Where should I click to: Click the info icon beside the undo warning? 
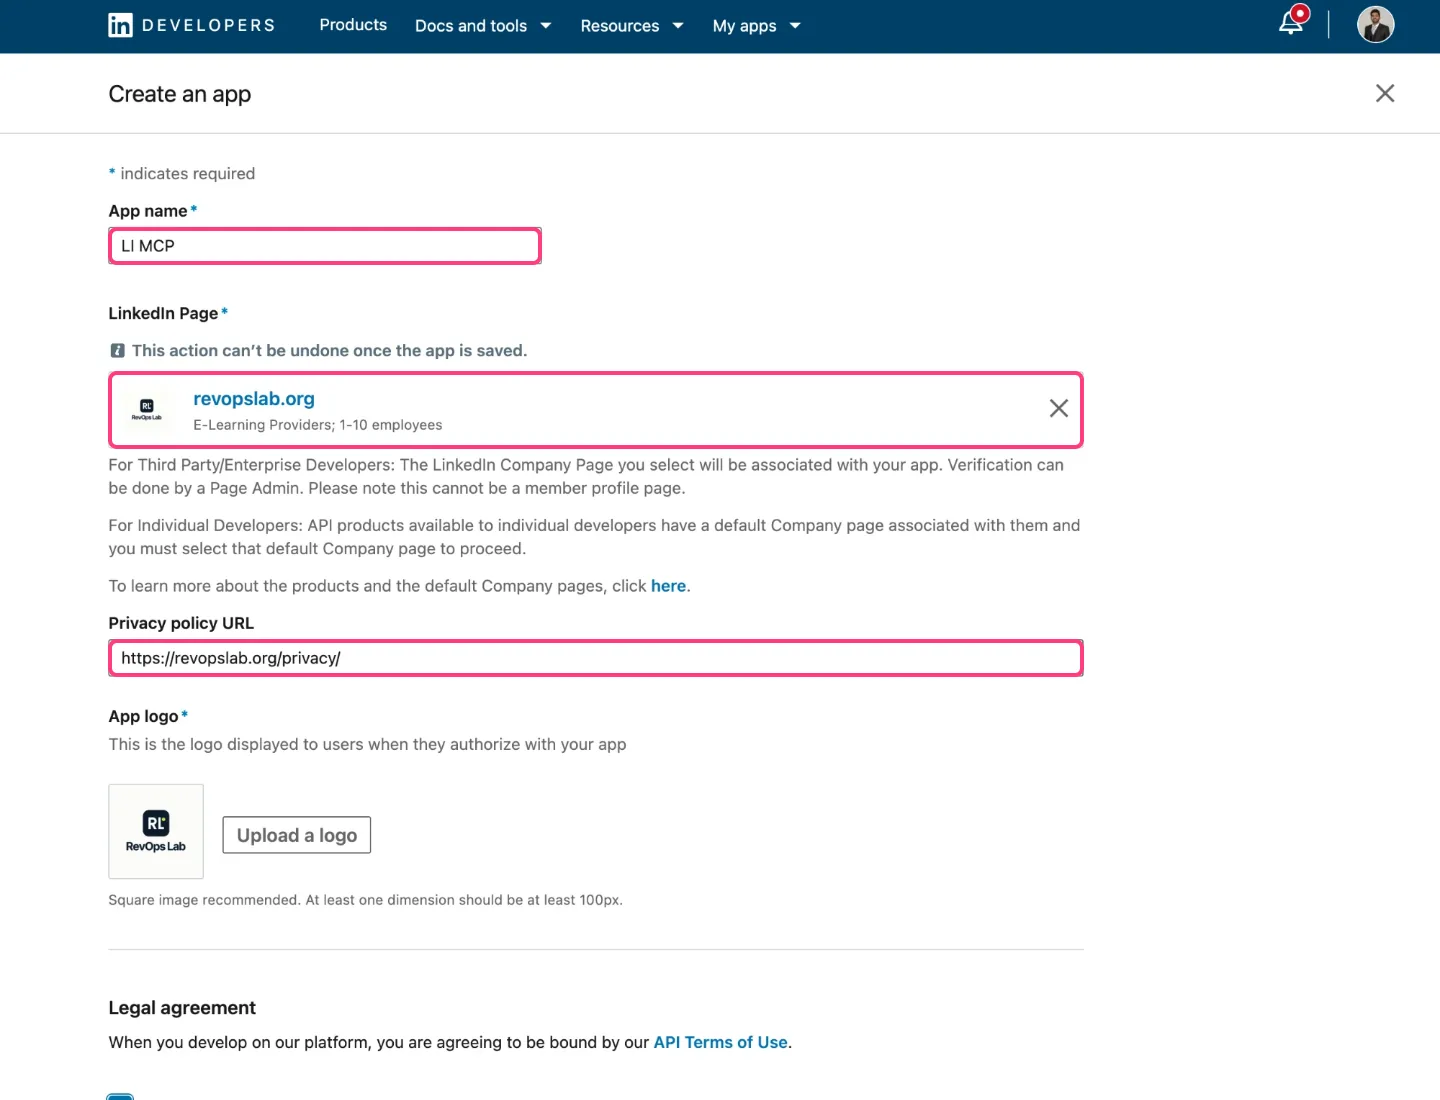coord(117,350)
